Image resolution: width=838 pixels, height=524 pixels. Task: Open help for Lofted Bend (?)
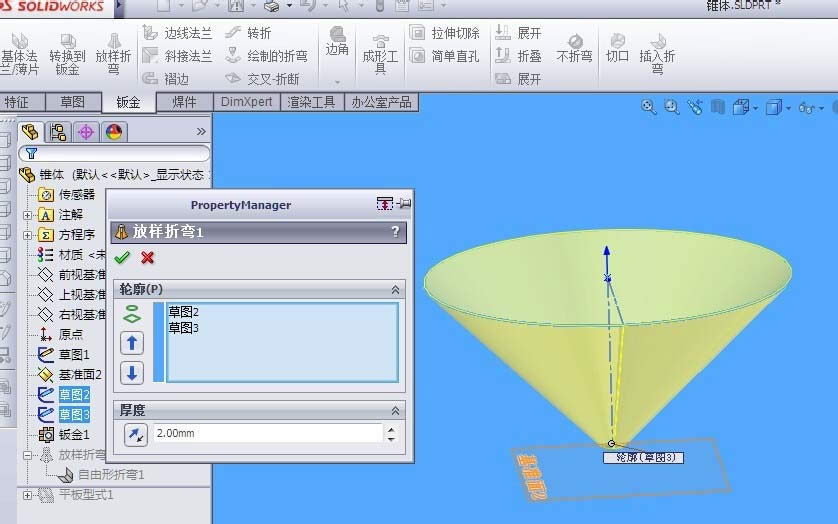point(395,232)
